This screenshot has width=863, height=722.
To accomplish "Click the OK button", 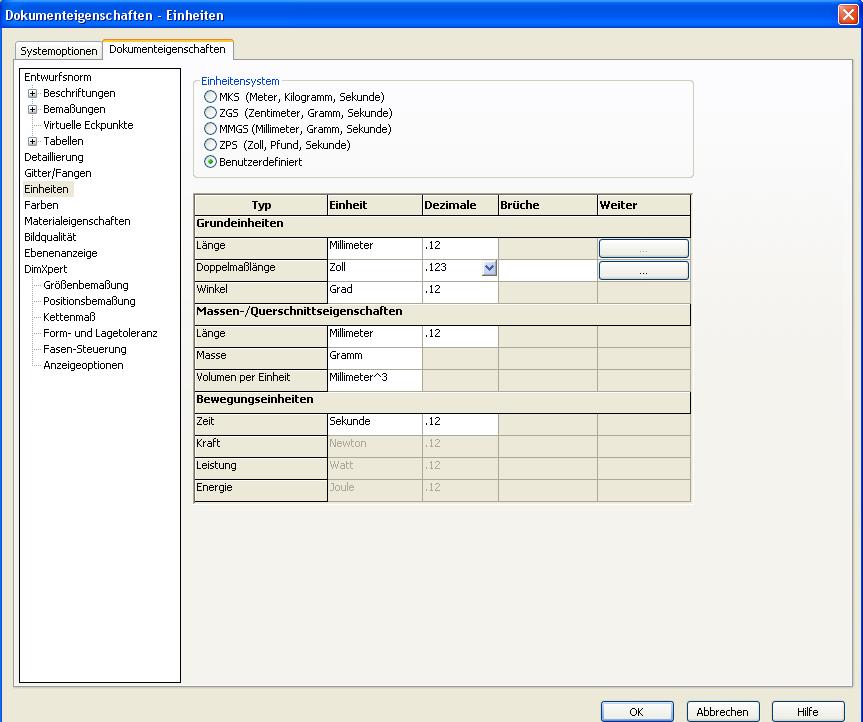I will pyautogui.click(x=636, y=711).
